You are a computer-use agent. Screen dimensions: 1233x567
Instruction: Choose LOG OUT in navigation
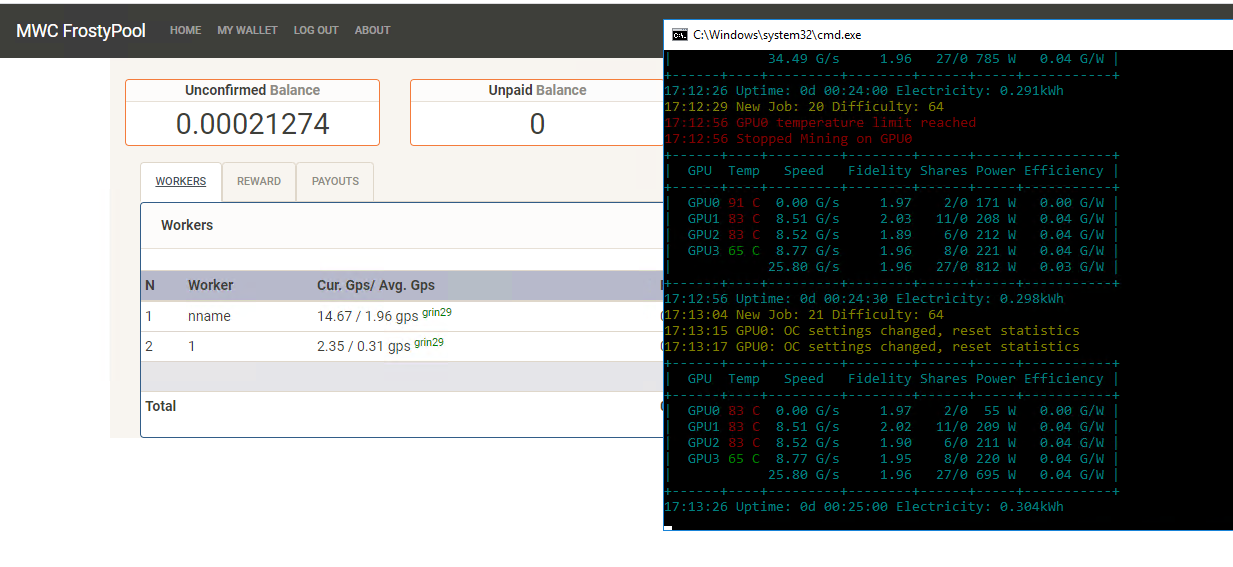(x=316, y=30)
